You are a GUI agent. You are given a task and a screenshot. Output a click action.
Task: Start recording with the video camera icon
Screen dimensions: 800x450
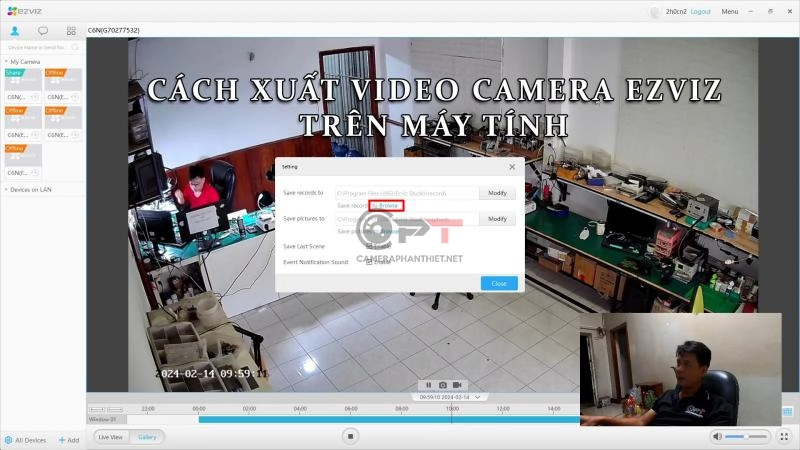point(457,385)
